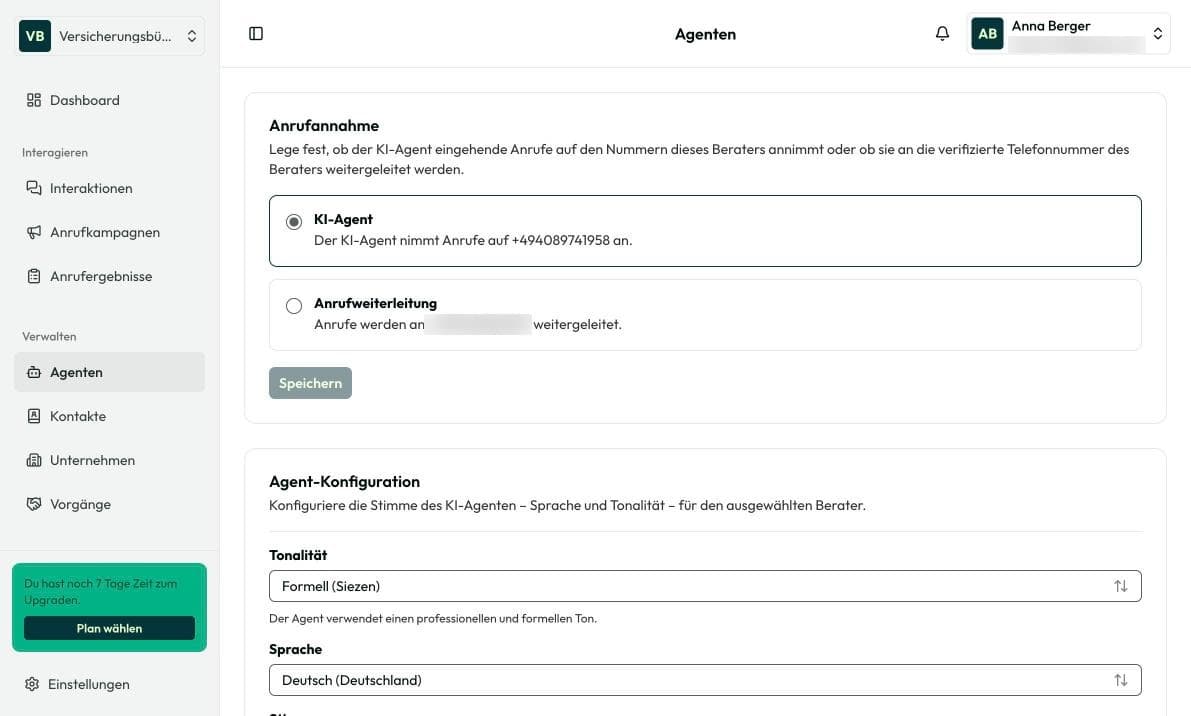The height and width of the screenshot is (716, 1191).
Task: Click the Tonalität field label
Action: pyautogui.click(x=298, y=555)
